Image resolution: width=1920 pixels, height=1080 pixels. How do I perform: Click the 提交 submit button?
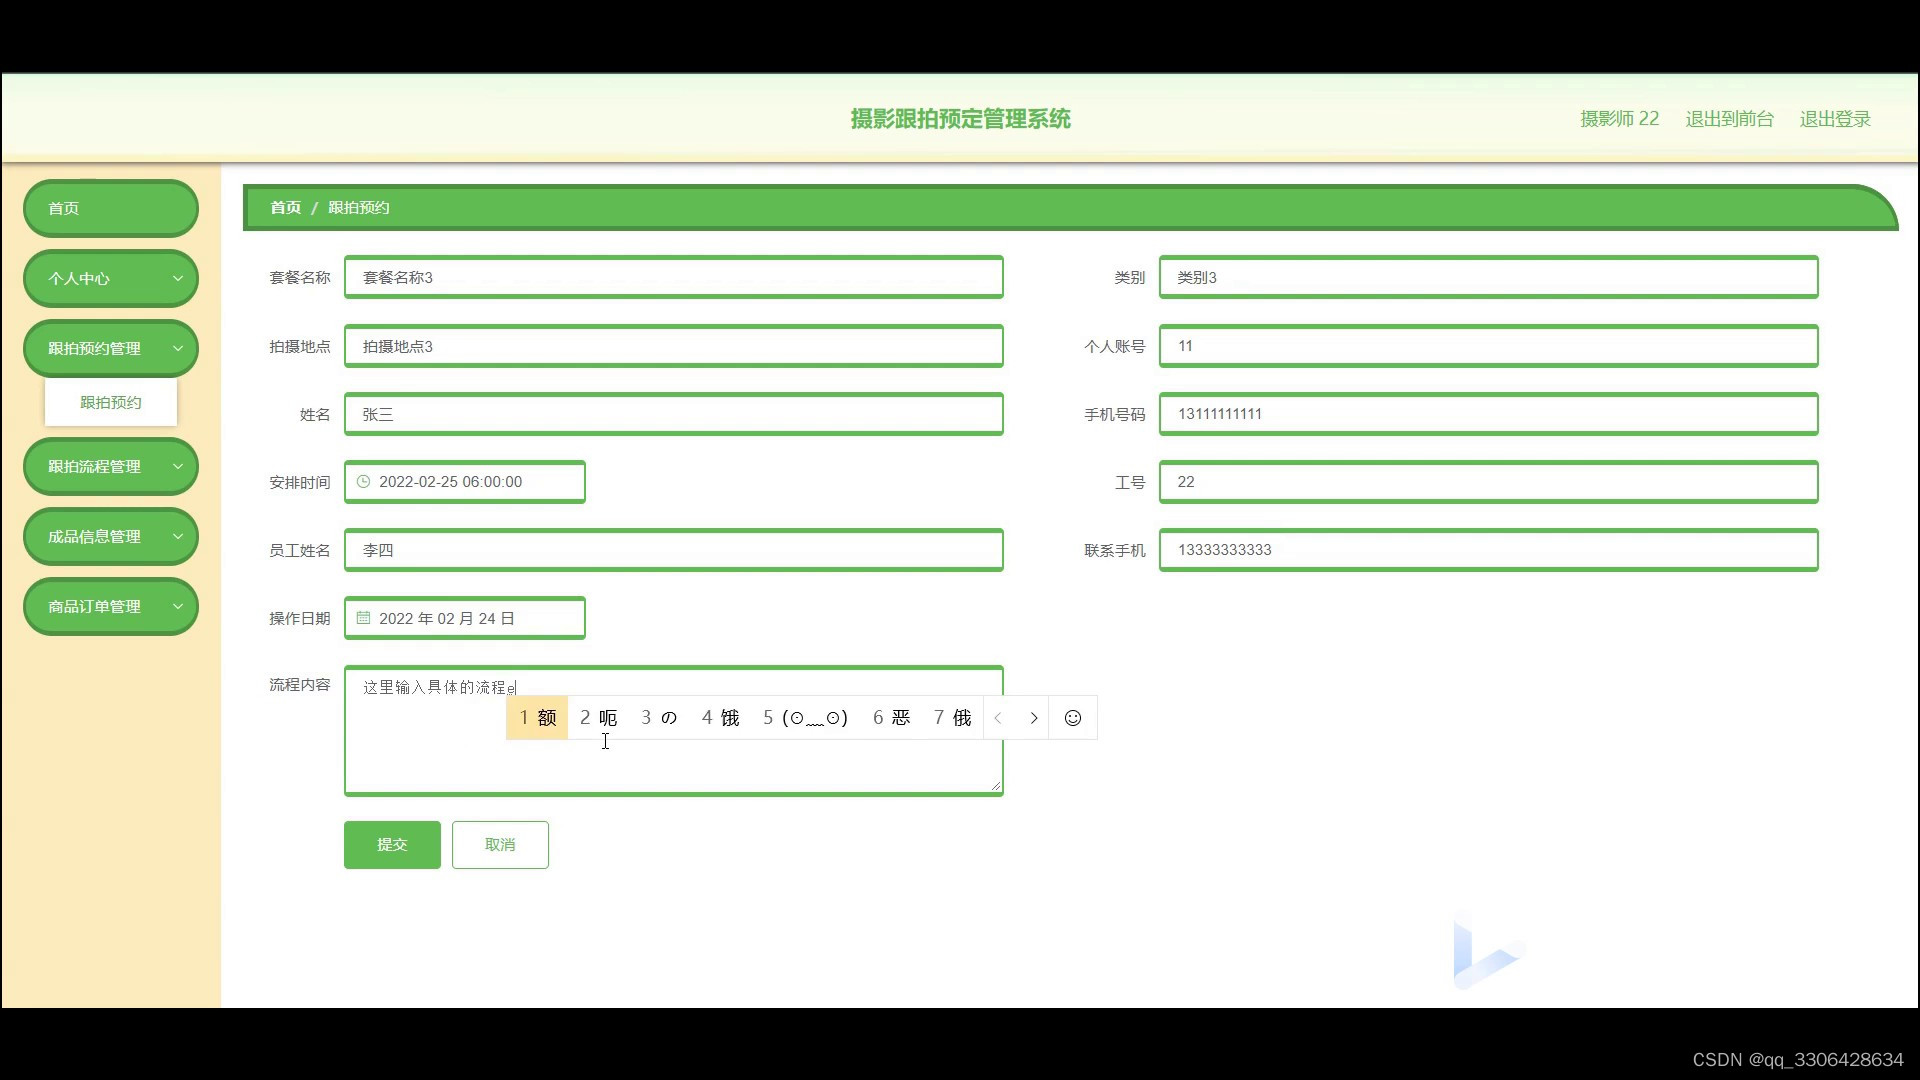point(392,845)
